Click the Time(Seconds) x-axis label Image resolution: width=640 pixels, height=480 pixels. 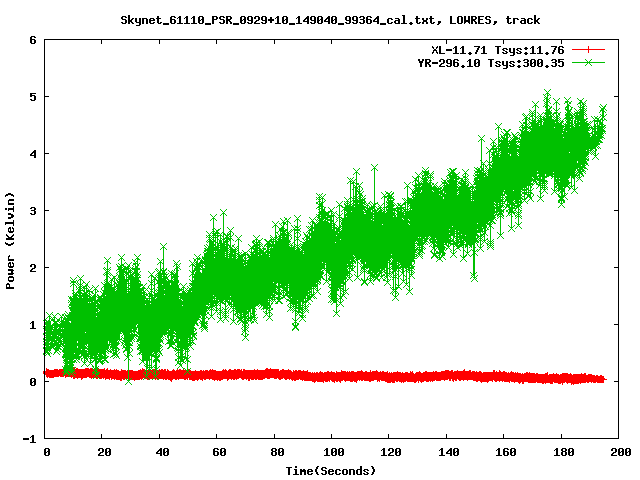click(333, 470)
